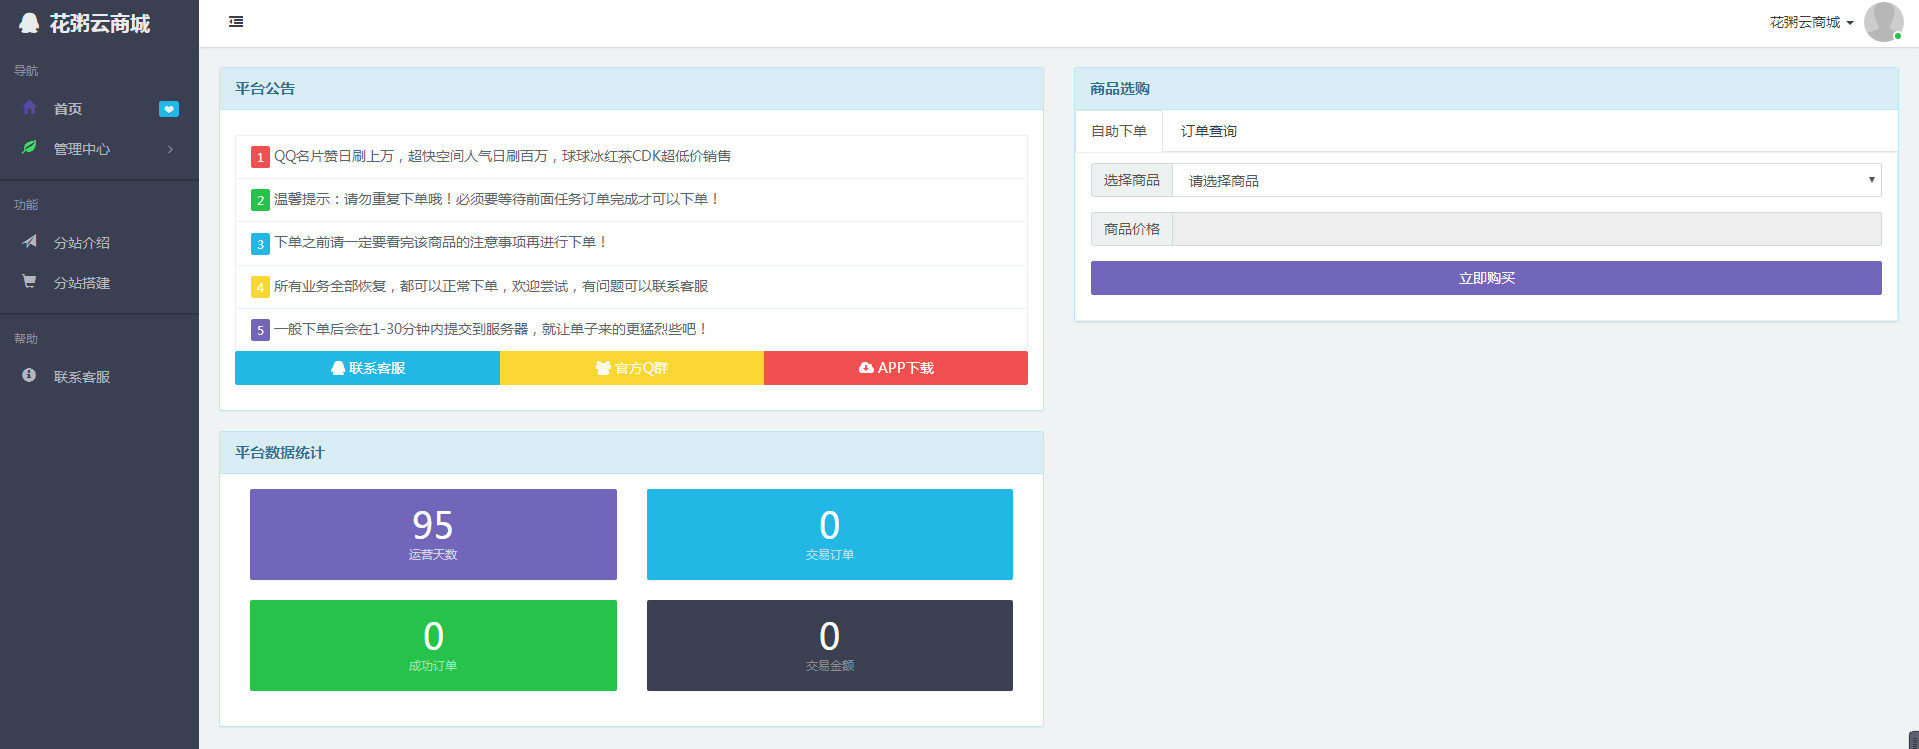
Task: Click the user avatar in the top right
Action: pyautogui.click(x=1882, y=22)
